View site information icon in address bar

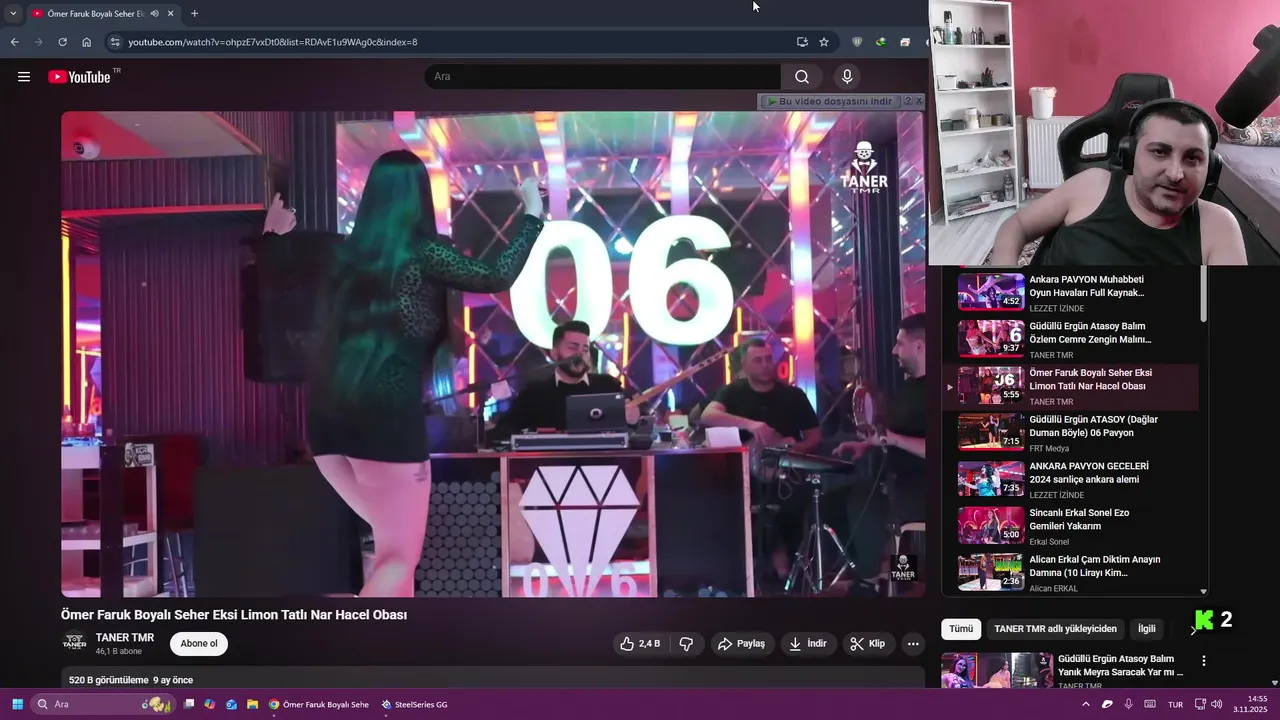pos(115,42)
